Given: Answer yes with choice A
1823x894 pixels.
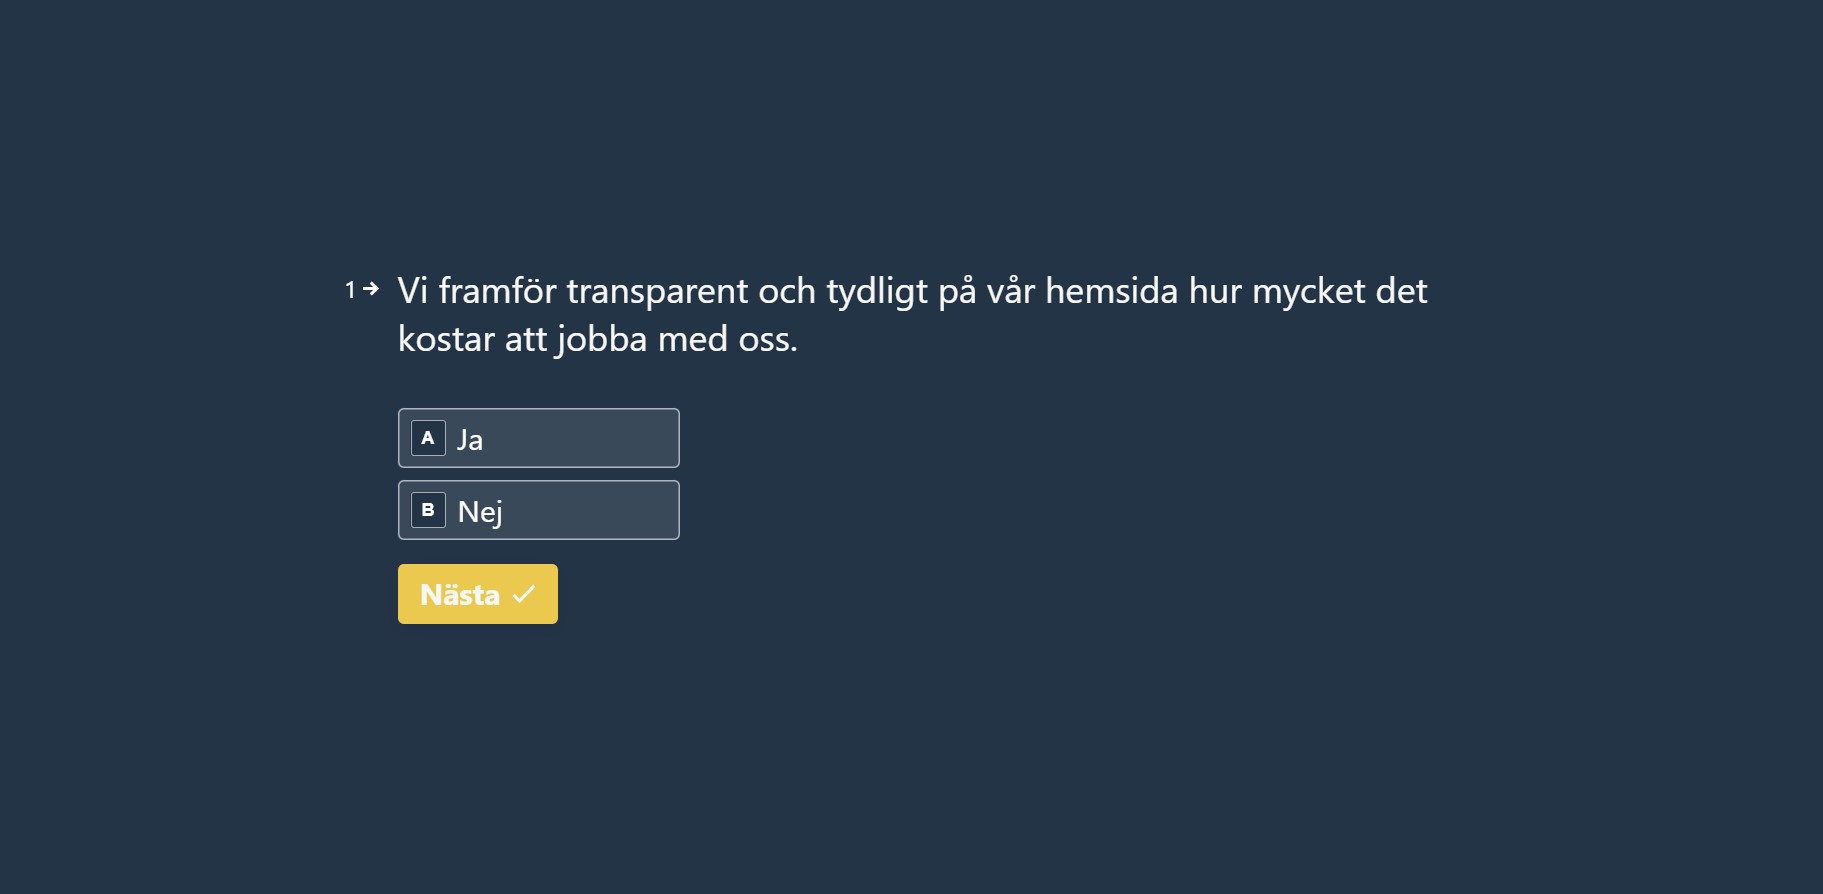Looking at the screenshot, I should pos(538,438).
